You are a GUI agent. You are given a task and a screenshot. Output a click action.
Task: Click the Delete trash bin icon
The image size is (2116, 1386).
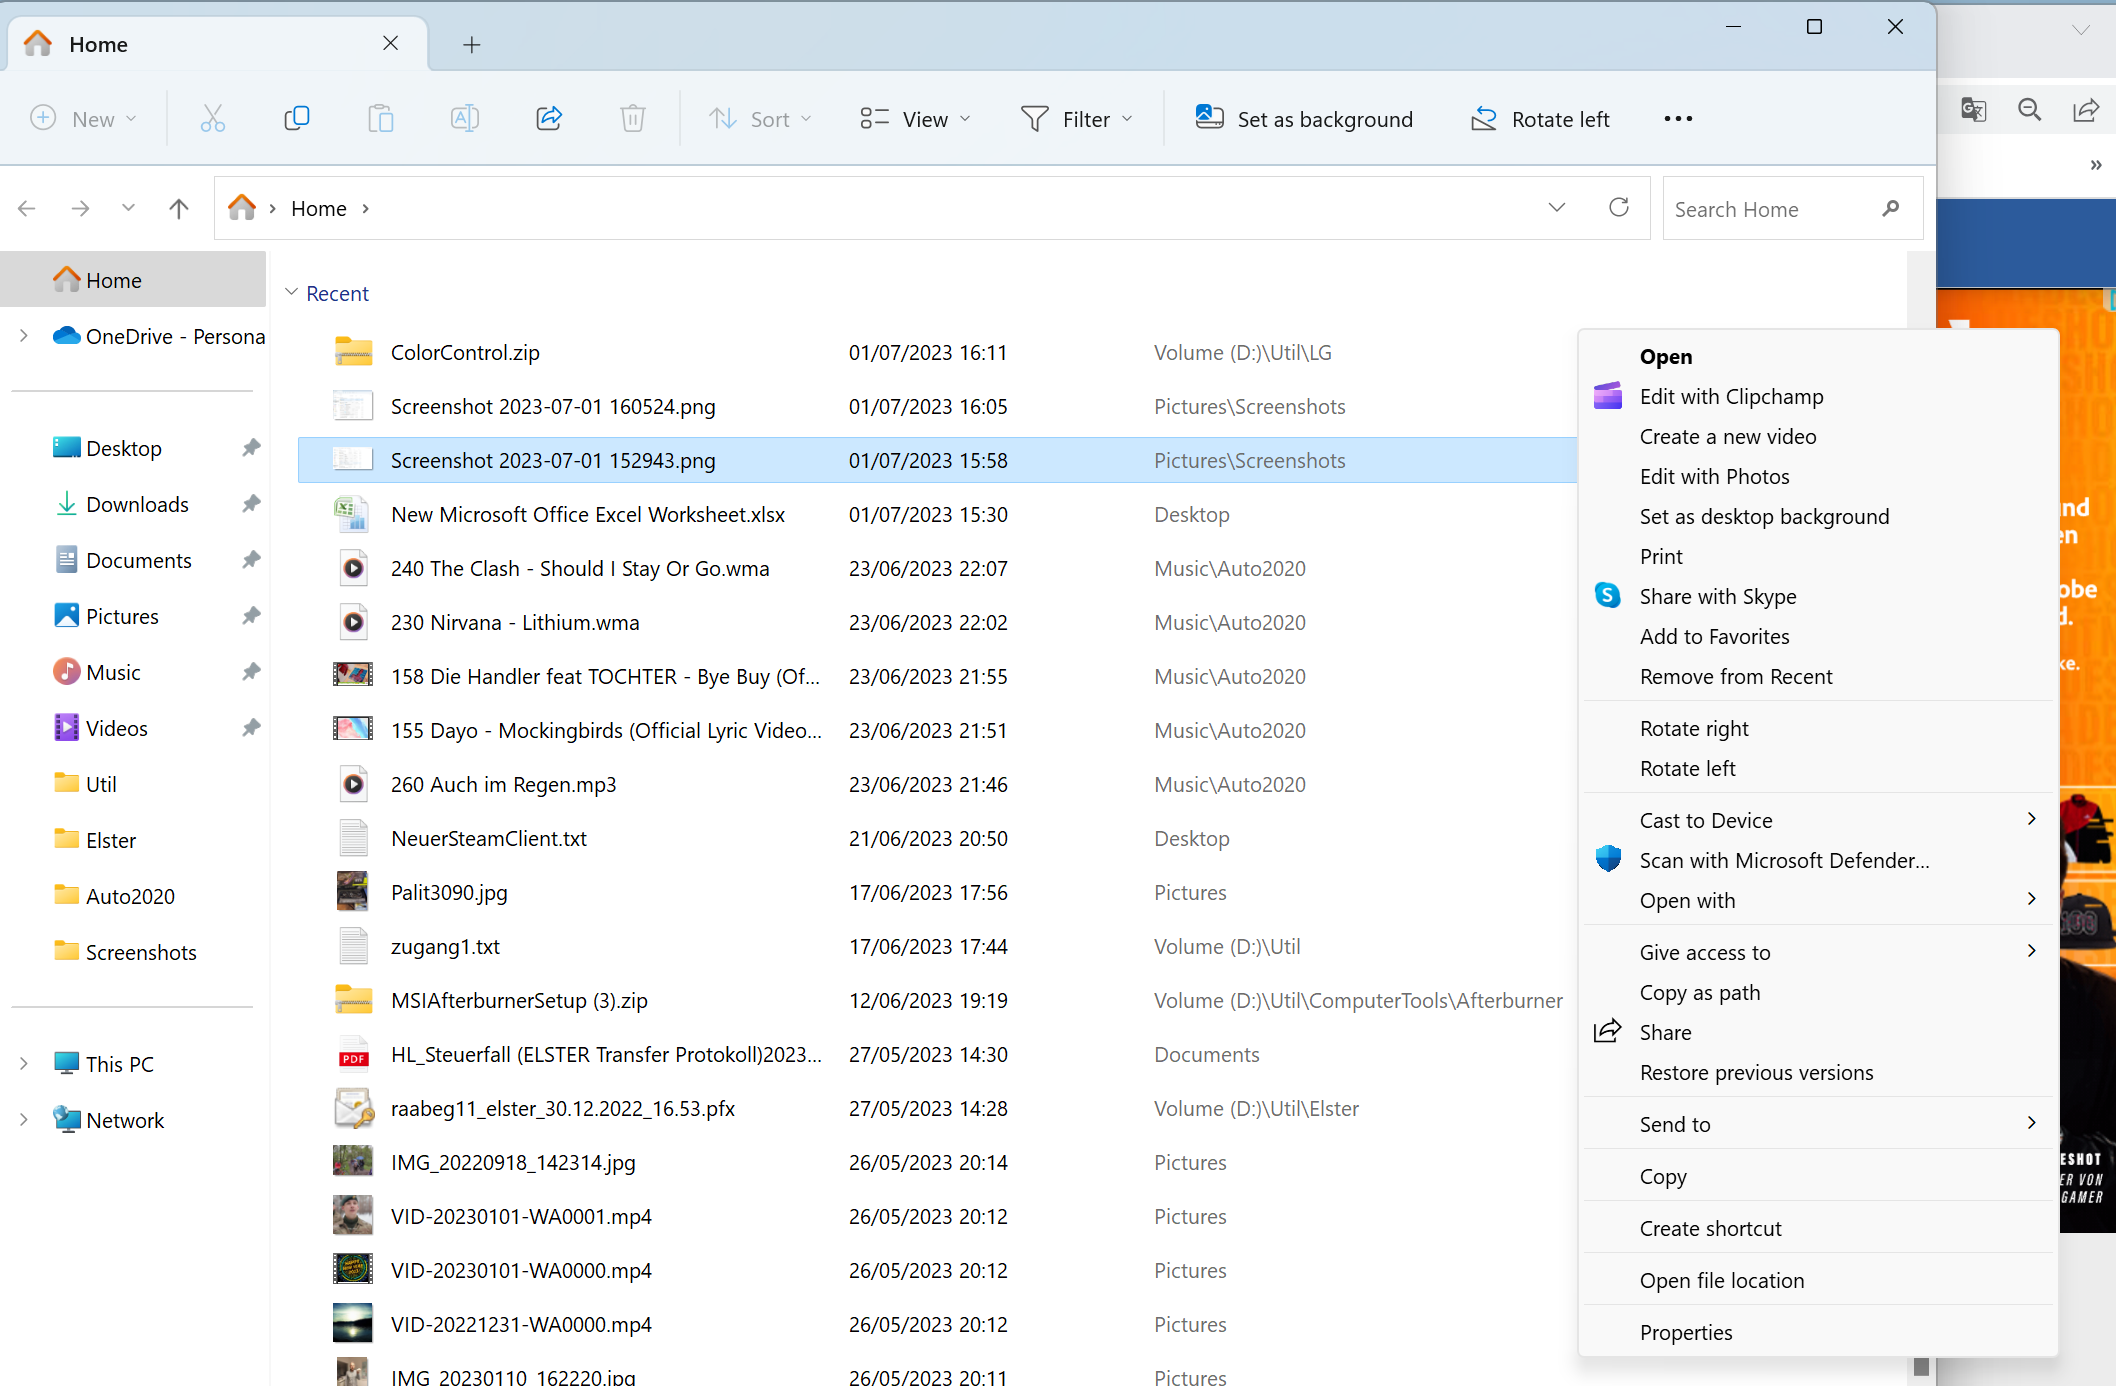(633, 119)
